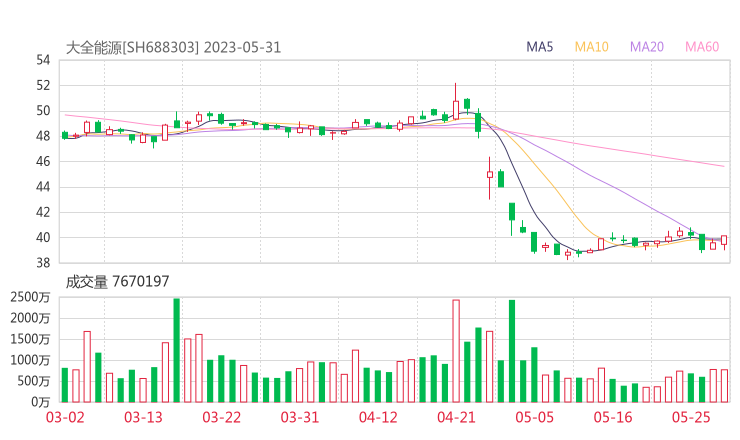740x440 pixels.
Task: Click the price axis value 46
Action: click(43, 161)
